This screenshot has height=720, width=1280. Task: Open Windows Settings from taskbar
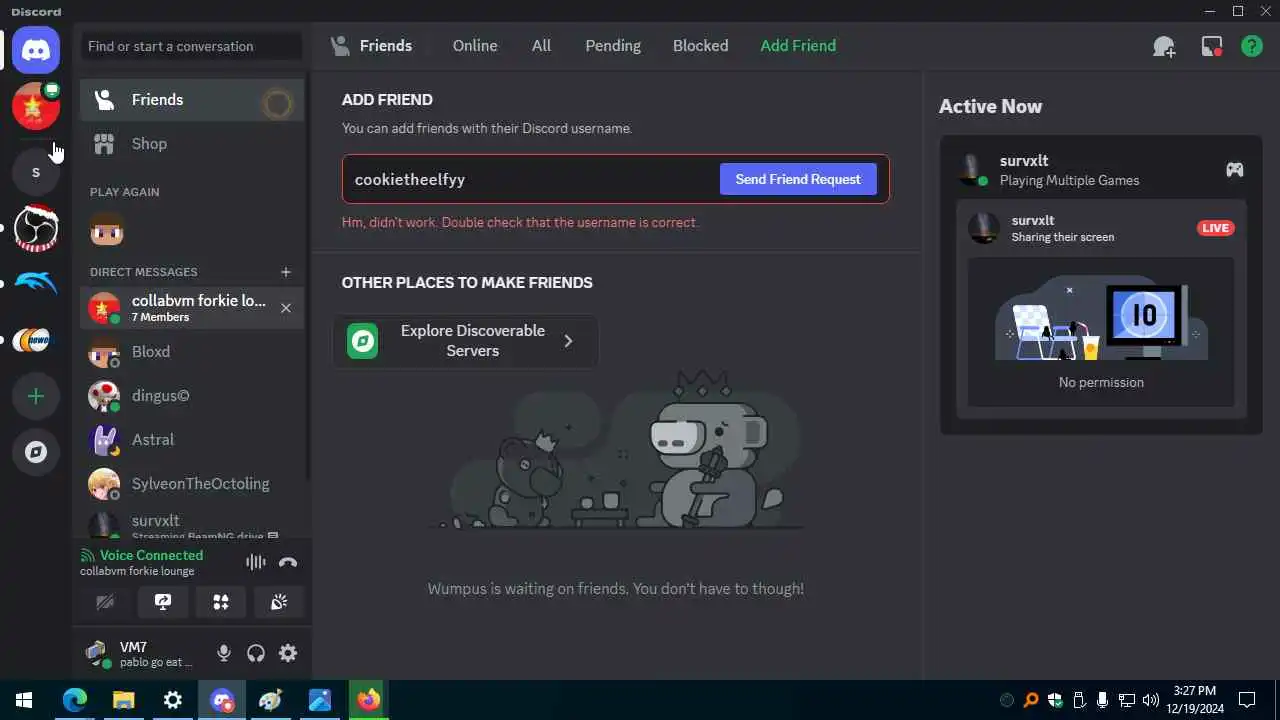[x=172, y=700]
